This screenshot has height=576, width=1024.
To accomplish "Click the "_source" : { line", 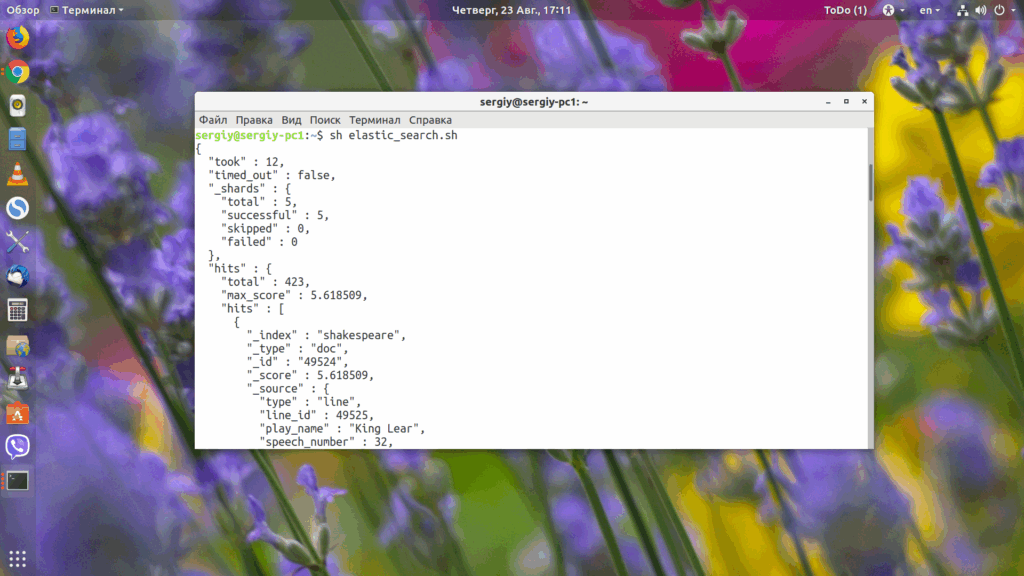I will 287,389.
